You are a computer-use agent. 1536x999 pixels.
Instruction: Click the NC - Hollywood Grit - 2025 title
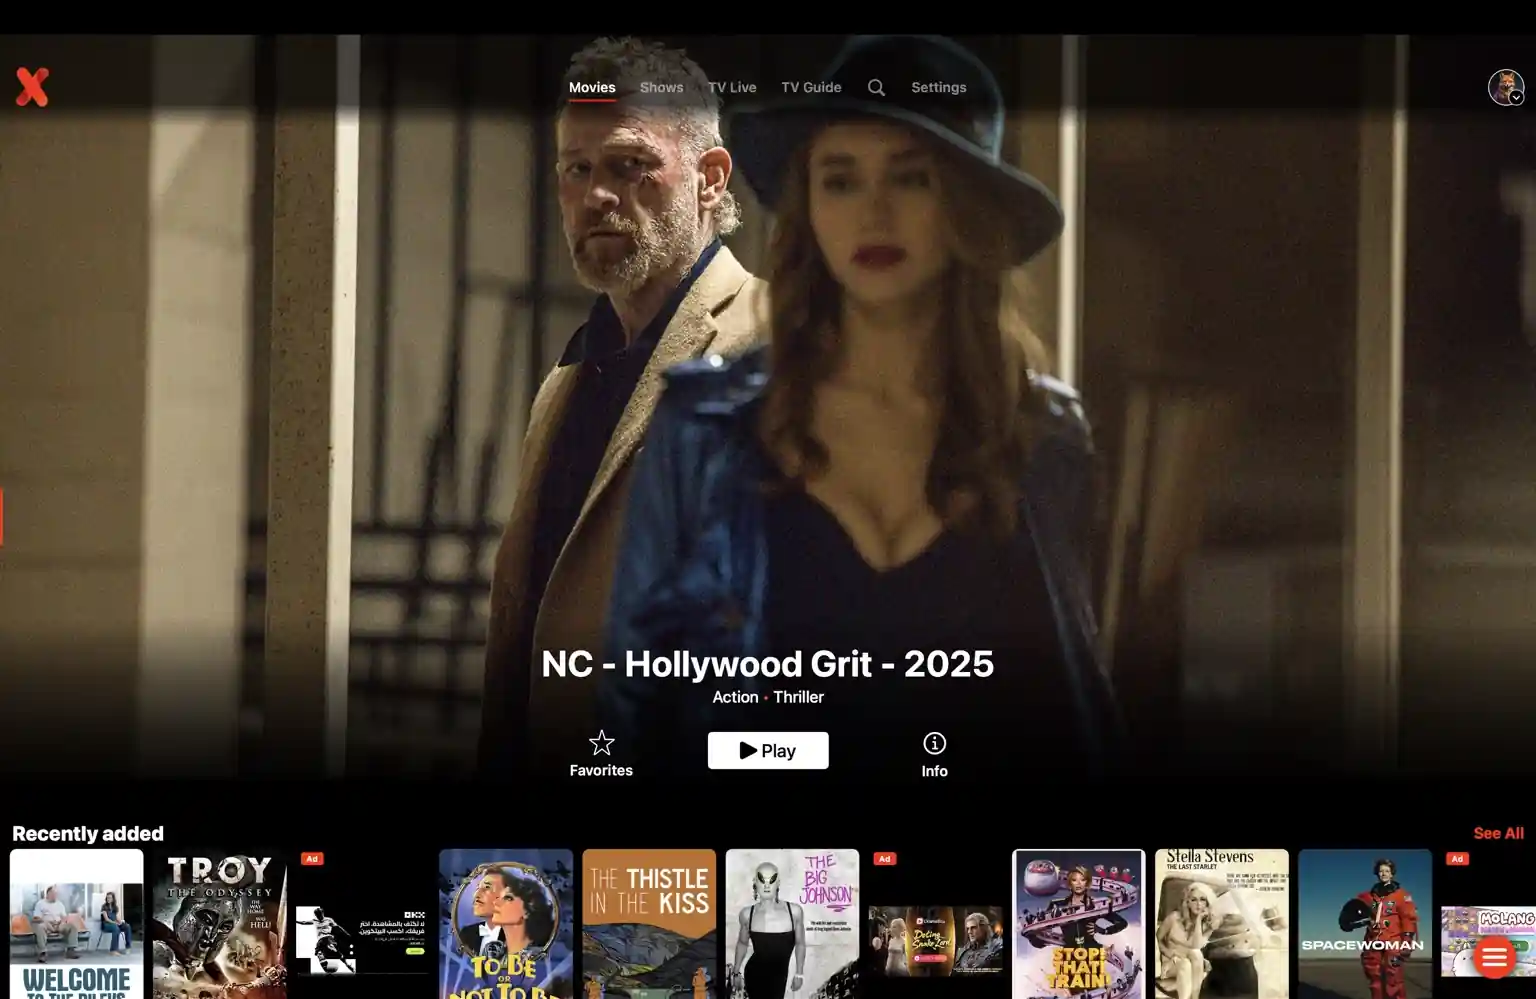point(768,663)
